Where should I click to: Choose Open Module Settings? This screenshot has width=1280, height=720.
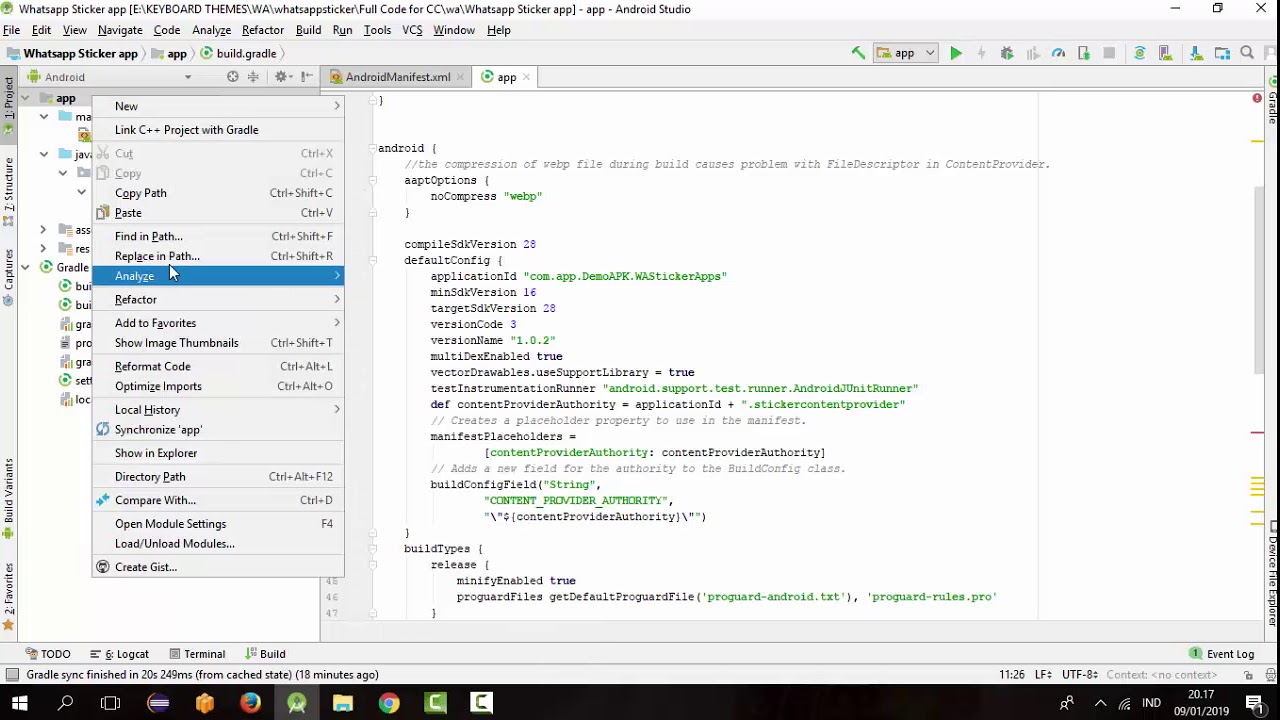218,524
